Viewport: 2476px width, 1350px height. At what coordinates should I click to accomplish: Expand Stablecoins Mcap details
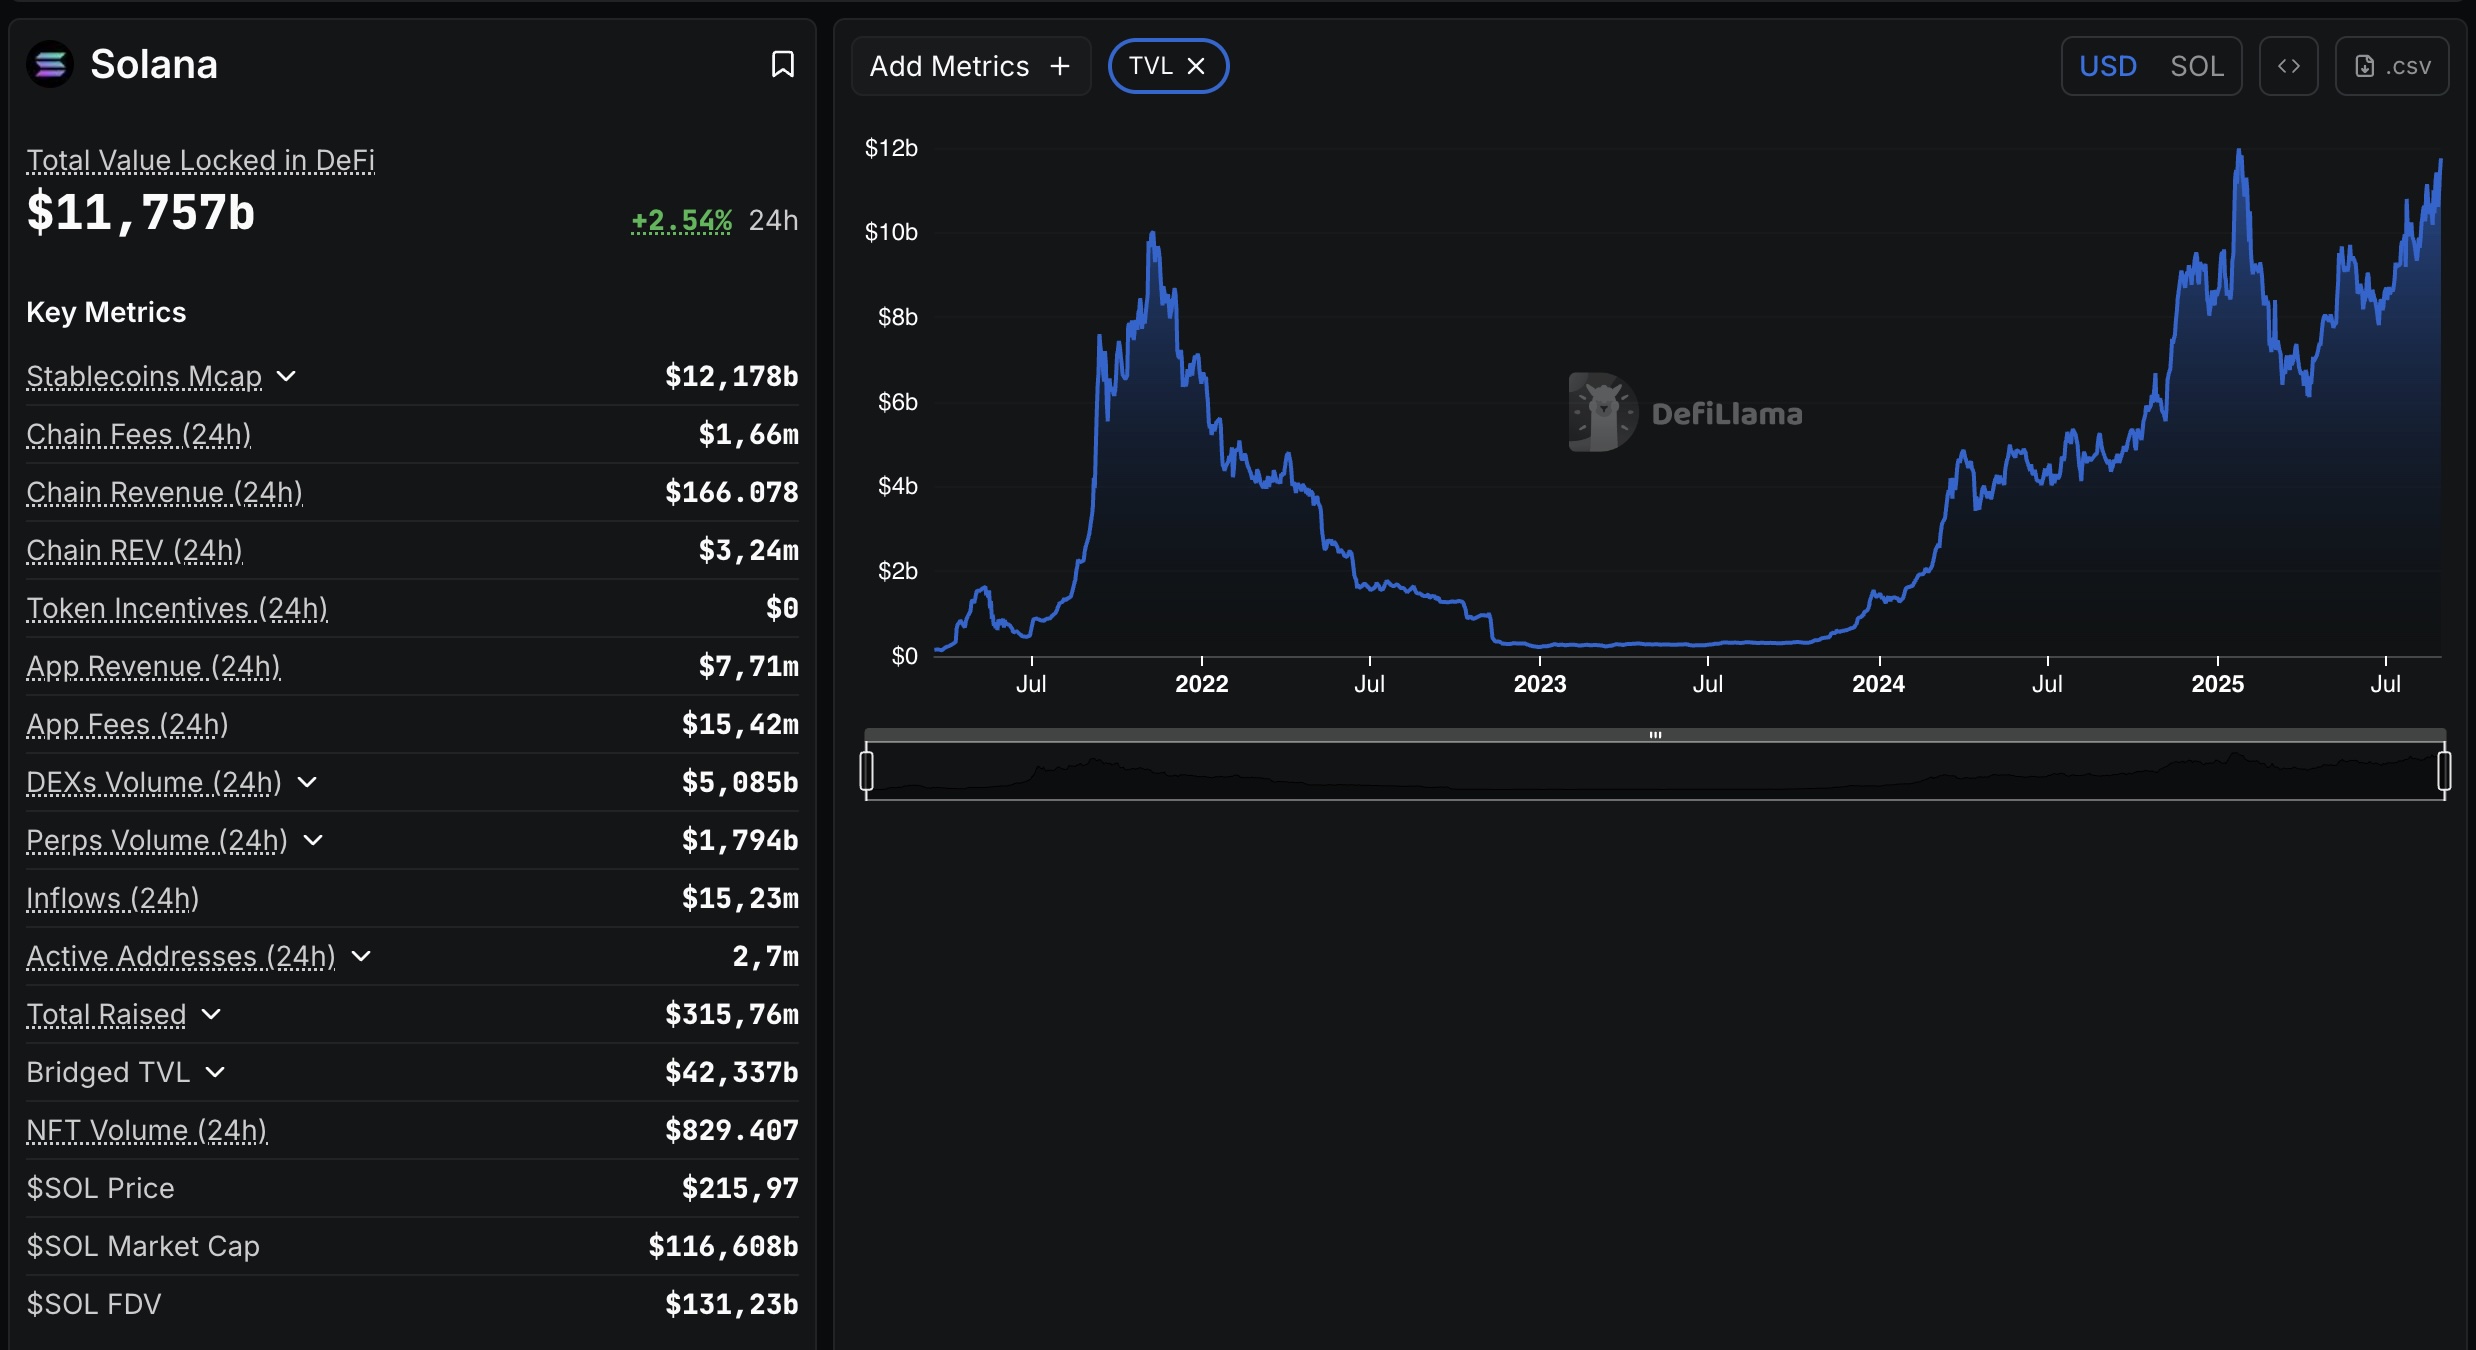tap(286, 376)
